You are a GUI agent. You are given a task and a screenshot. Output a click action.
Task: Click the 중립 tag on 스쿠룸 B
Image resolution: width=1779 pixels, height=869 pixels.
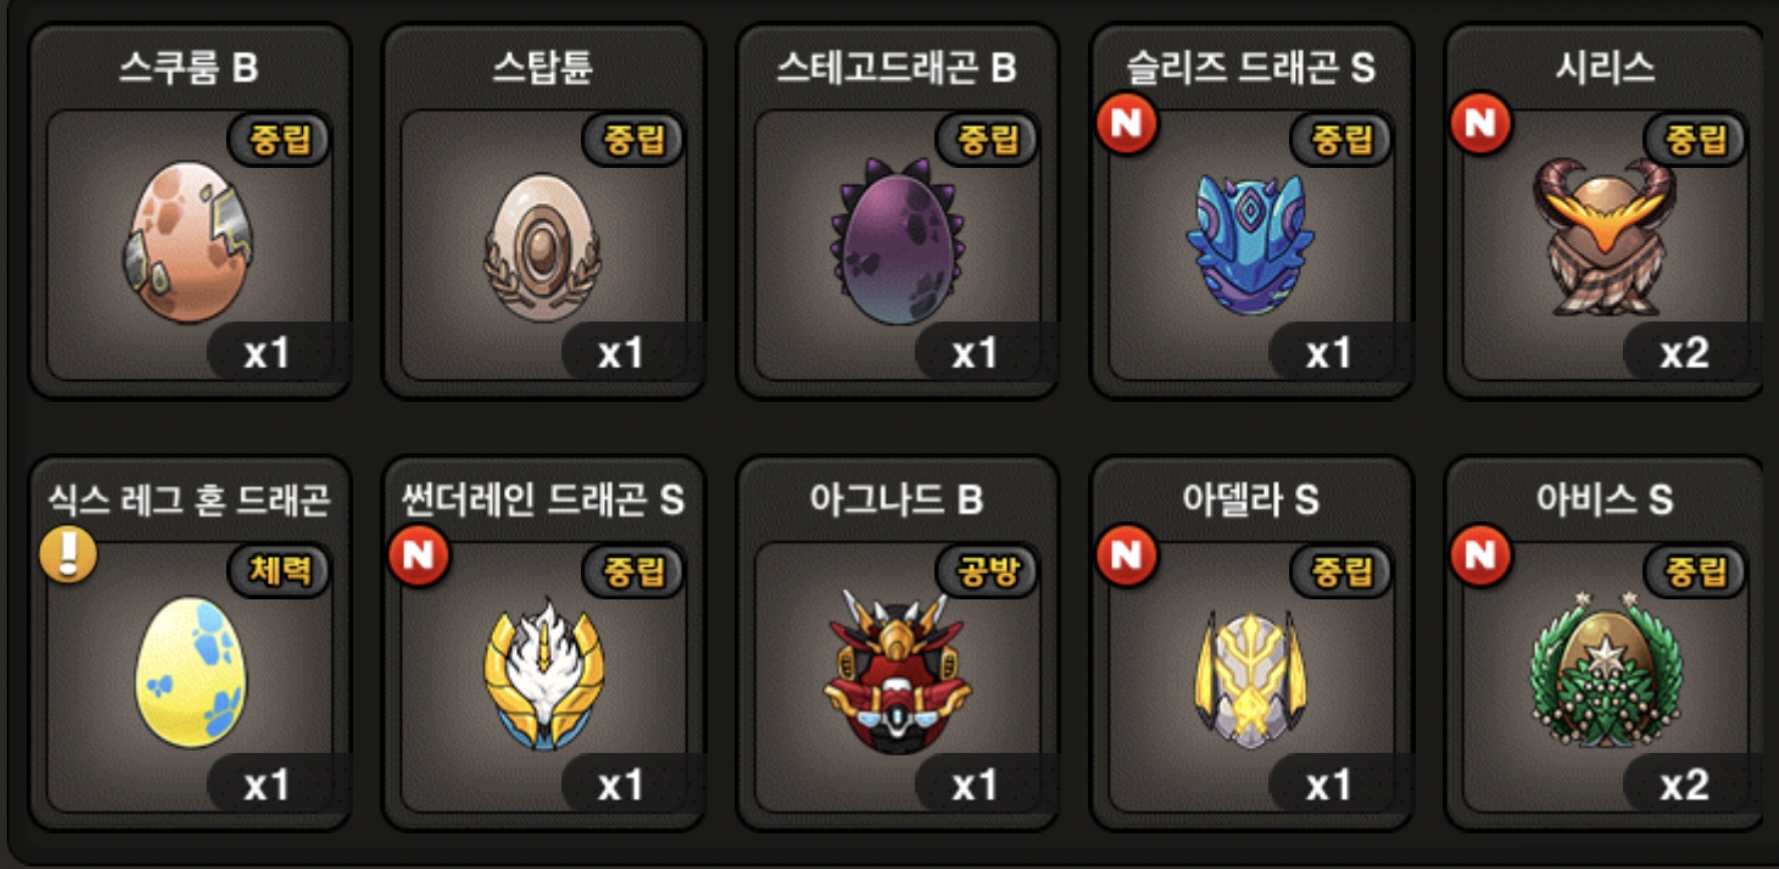pyautogui.click(x=279, y=139)
